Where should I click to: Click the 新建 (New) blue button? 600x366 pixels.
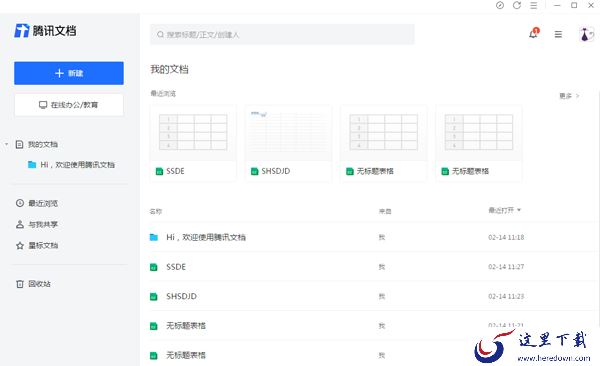coord(69,73)
